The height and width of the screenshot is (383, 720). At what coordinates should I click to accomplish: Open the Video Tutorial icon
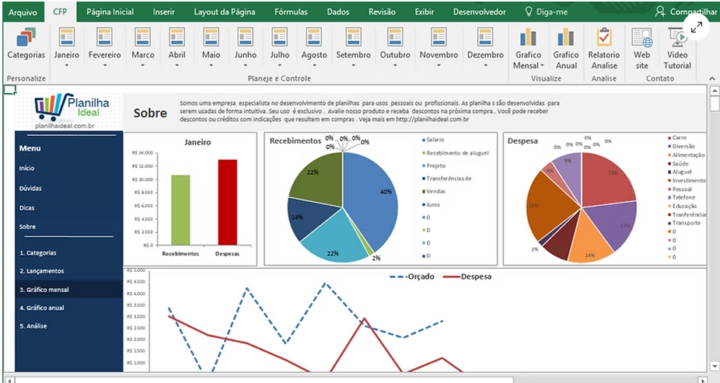click(x=677, y=37)
